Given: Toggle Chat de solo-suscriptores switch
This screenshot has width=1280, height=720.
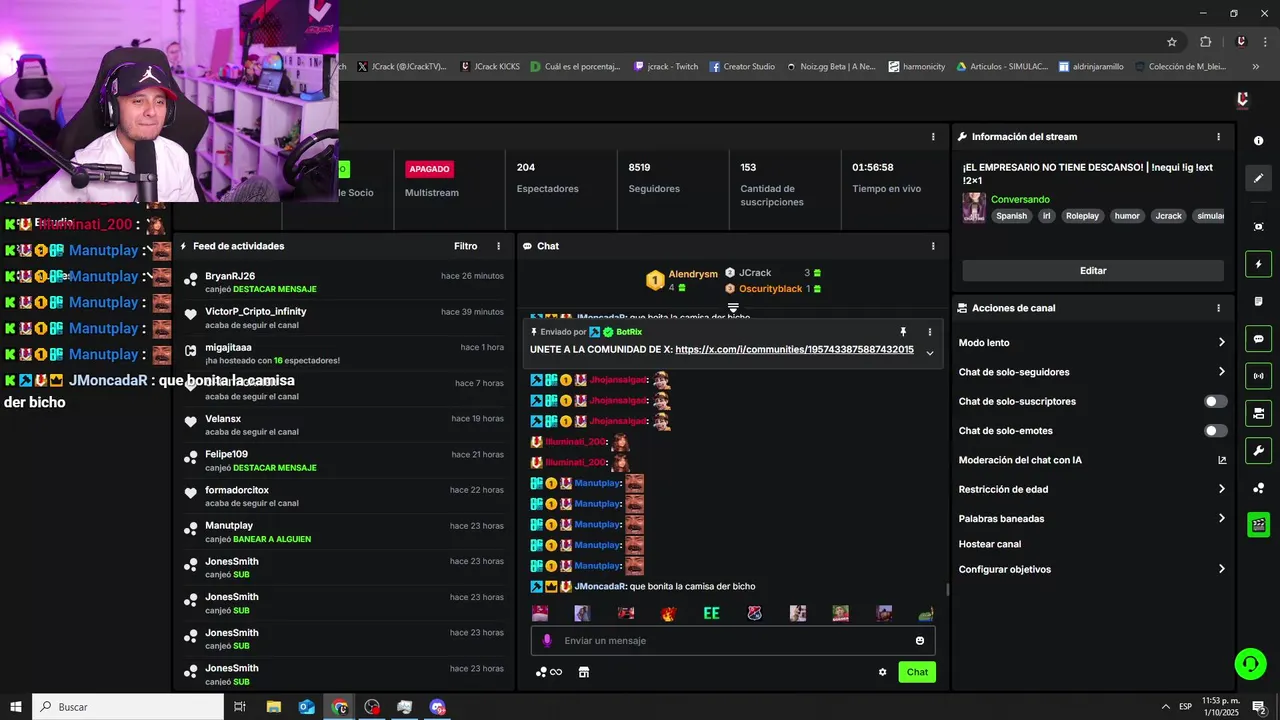Looking at the screenshot, I should point(1215,402).
